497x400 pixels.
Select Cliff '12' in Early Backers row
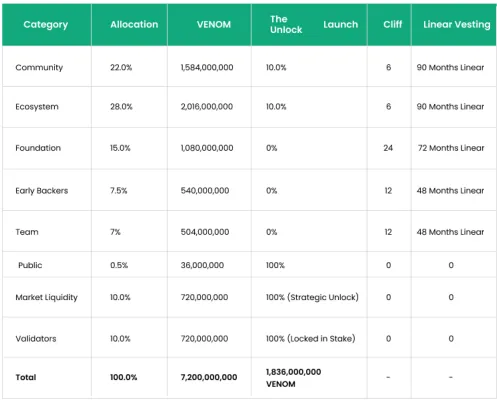388,191
